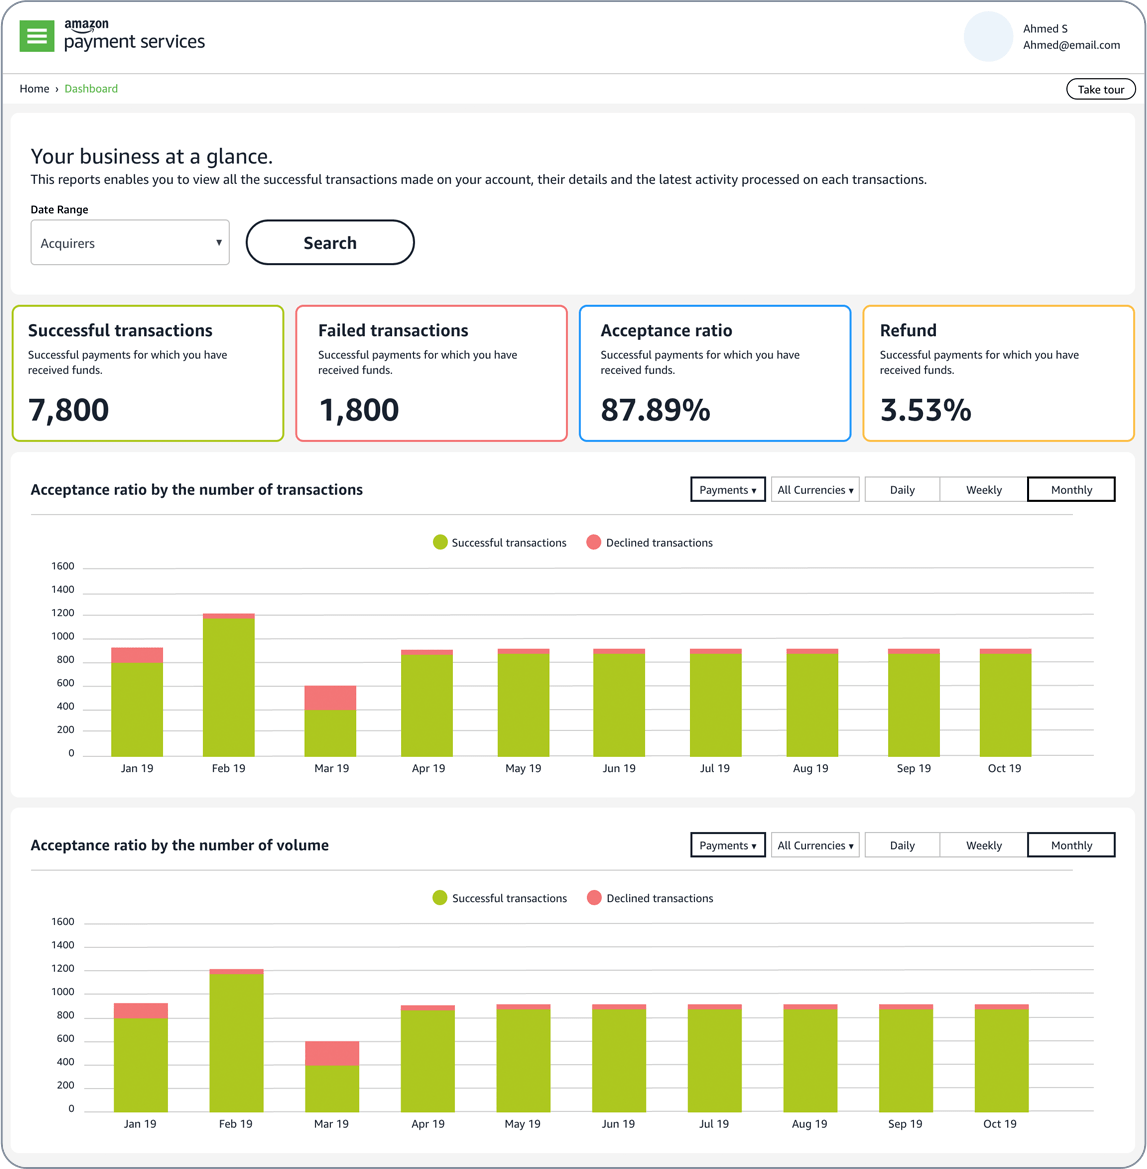Switch transactions chart to Weekly
Image resolution: width=1147 pixels, height=1169 pixels.
[x=984, y=490]
